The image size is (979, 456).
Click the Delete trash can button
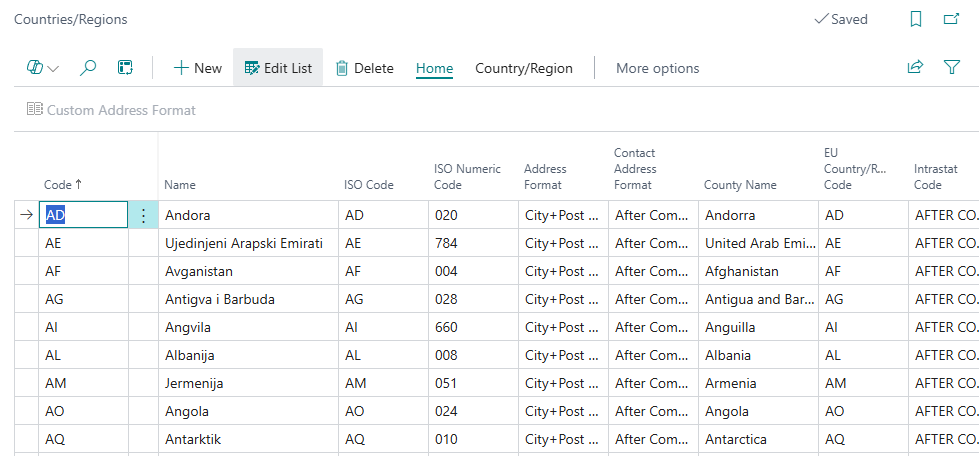tap(364, 68)
